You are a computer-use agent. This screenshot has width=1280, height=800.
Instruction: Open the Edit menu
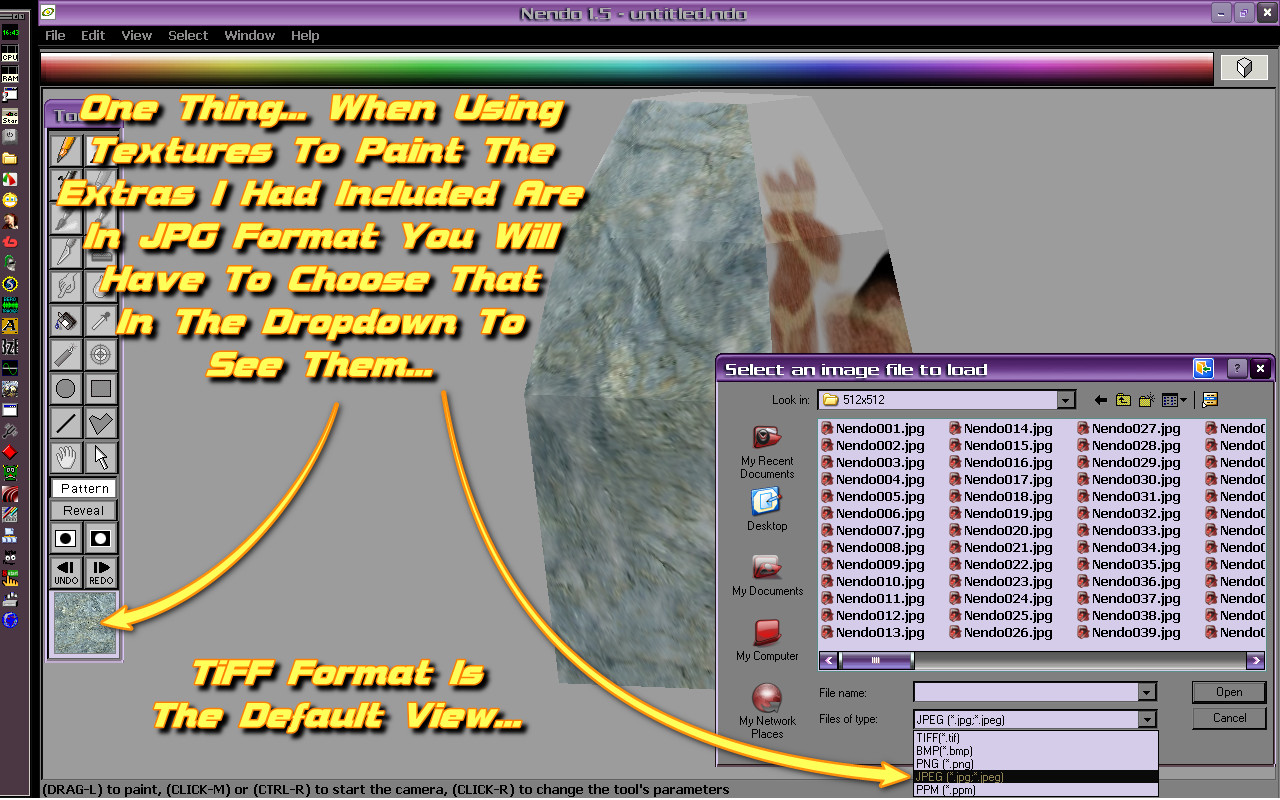coord(93,35)
